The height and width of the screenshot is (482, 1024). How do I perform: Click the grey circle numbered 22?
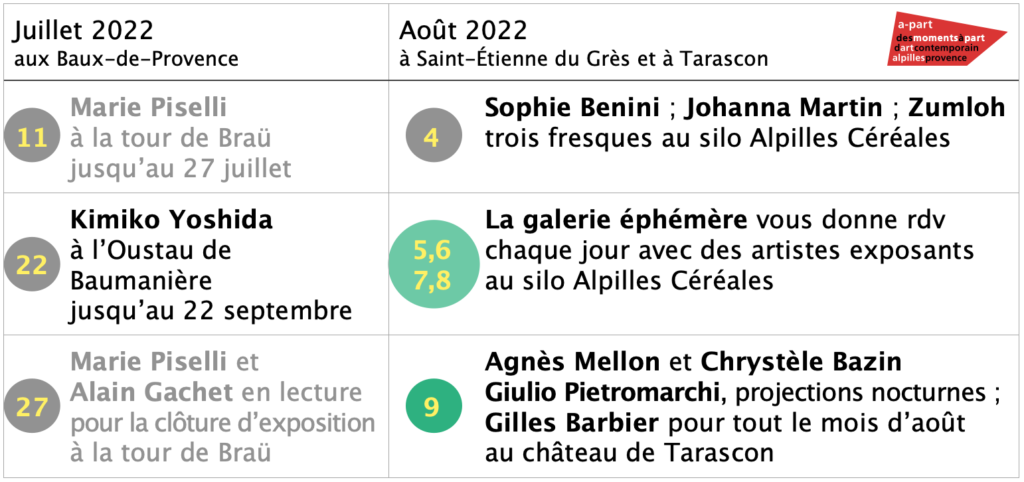pyautogui.click(x=31, y=265)
